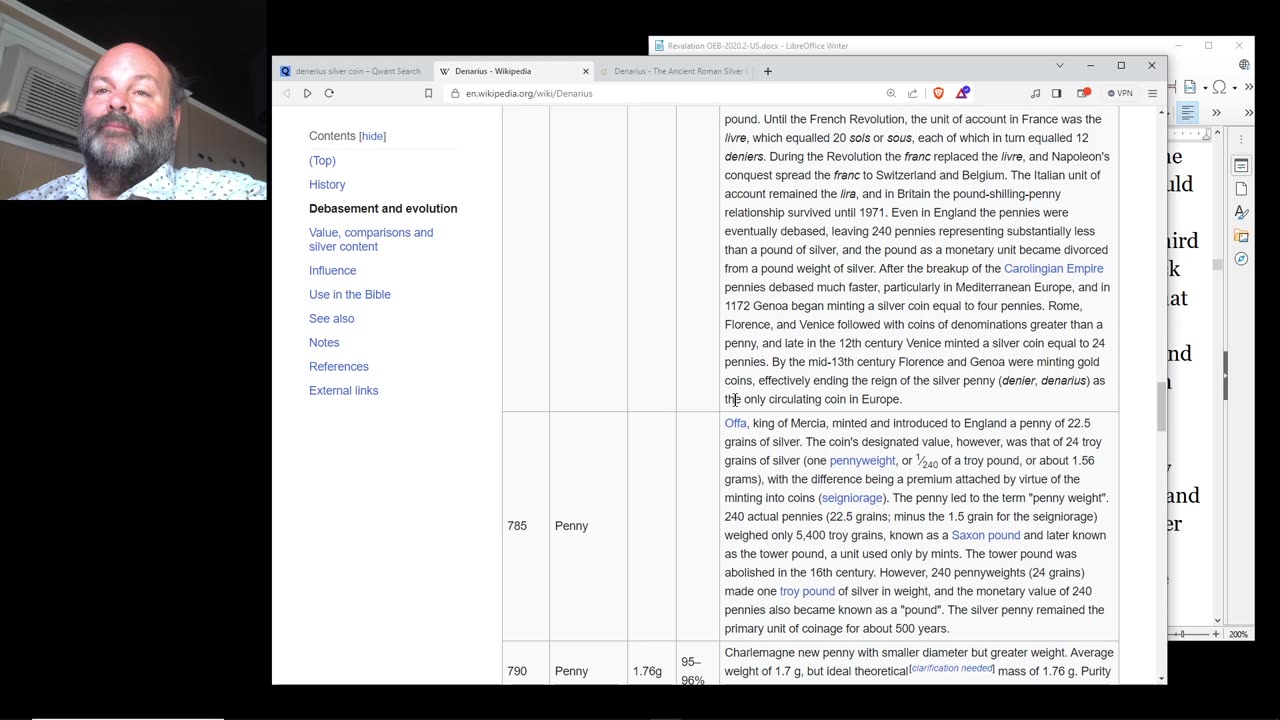The width and height of the screenshot is (1280, 720).
Task: Open Navigator deck in LibreOffice Writer sidebar
Action: 1241,259
